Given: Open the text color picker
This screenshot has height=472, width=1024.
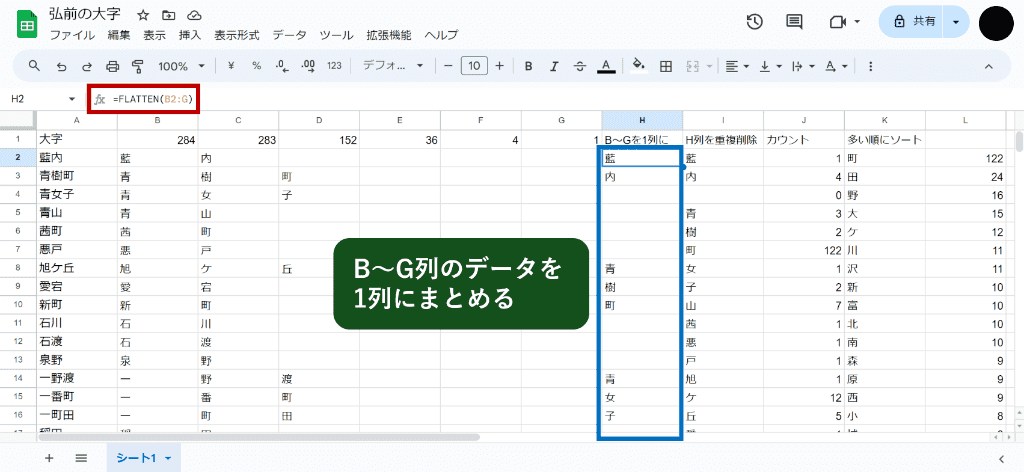Looking at the screenshot, I should 607,66.
